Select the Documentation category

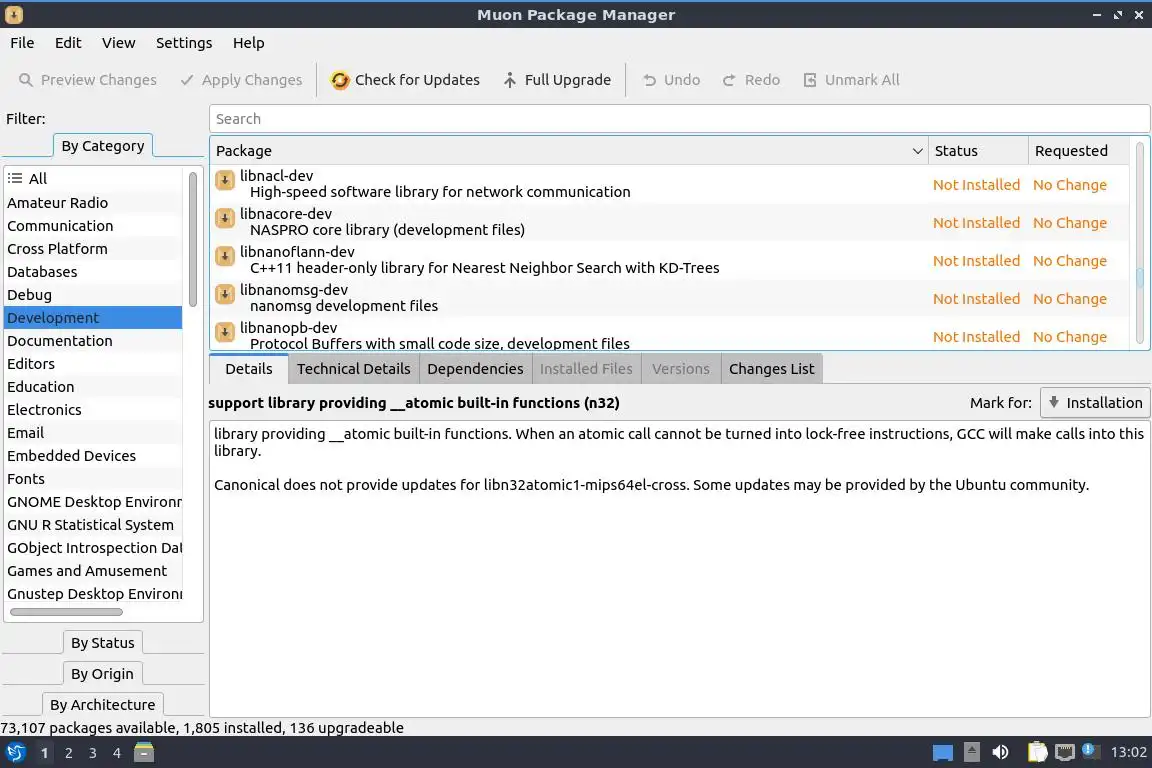(93, 341)
